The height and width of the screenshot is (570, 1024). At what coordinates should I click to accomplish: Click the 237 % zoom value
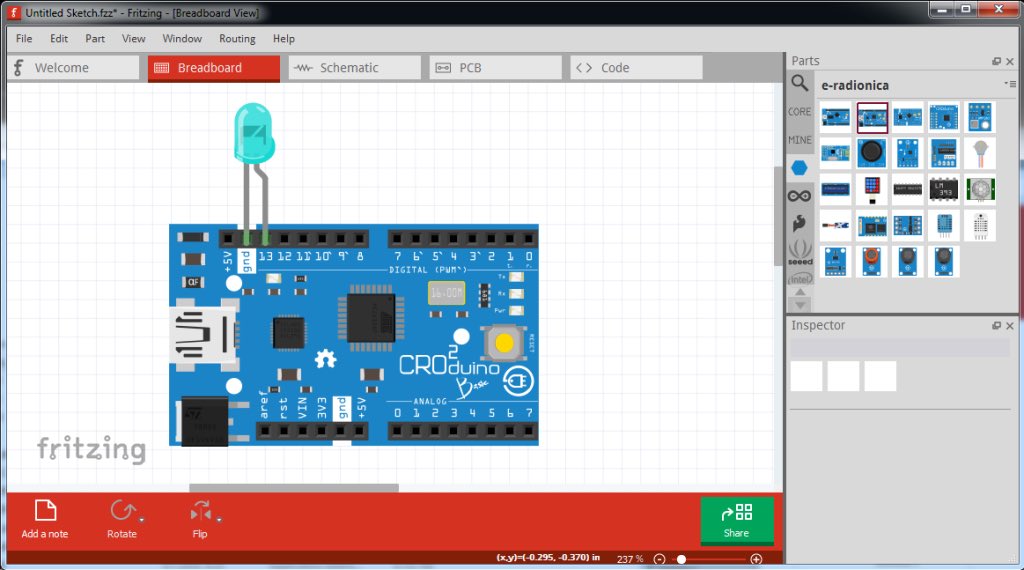pos(630,559)
